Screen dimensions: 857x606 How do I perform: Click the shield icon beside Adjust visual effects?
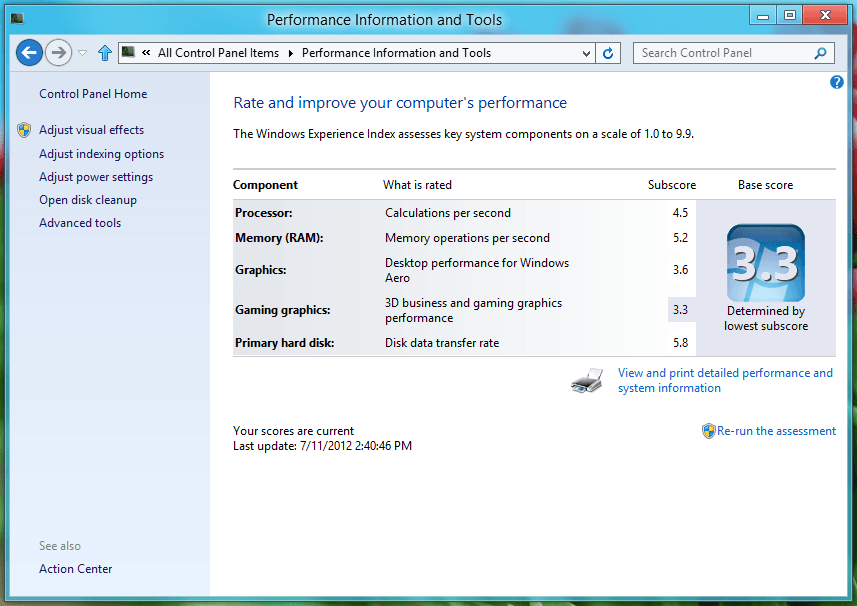[24, 130]
